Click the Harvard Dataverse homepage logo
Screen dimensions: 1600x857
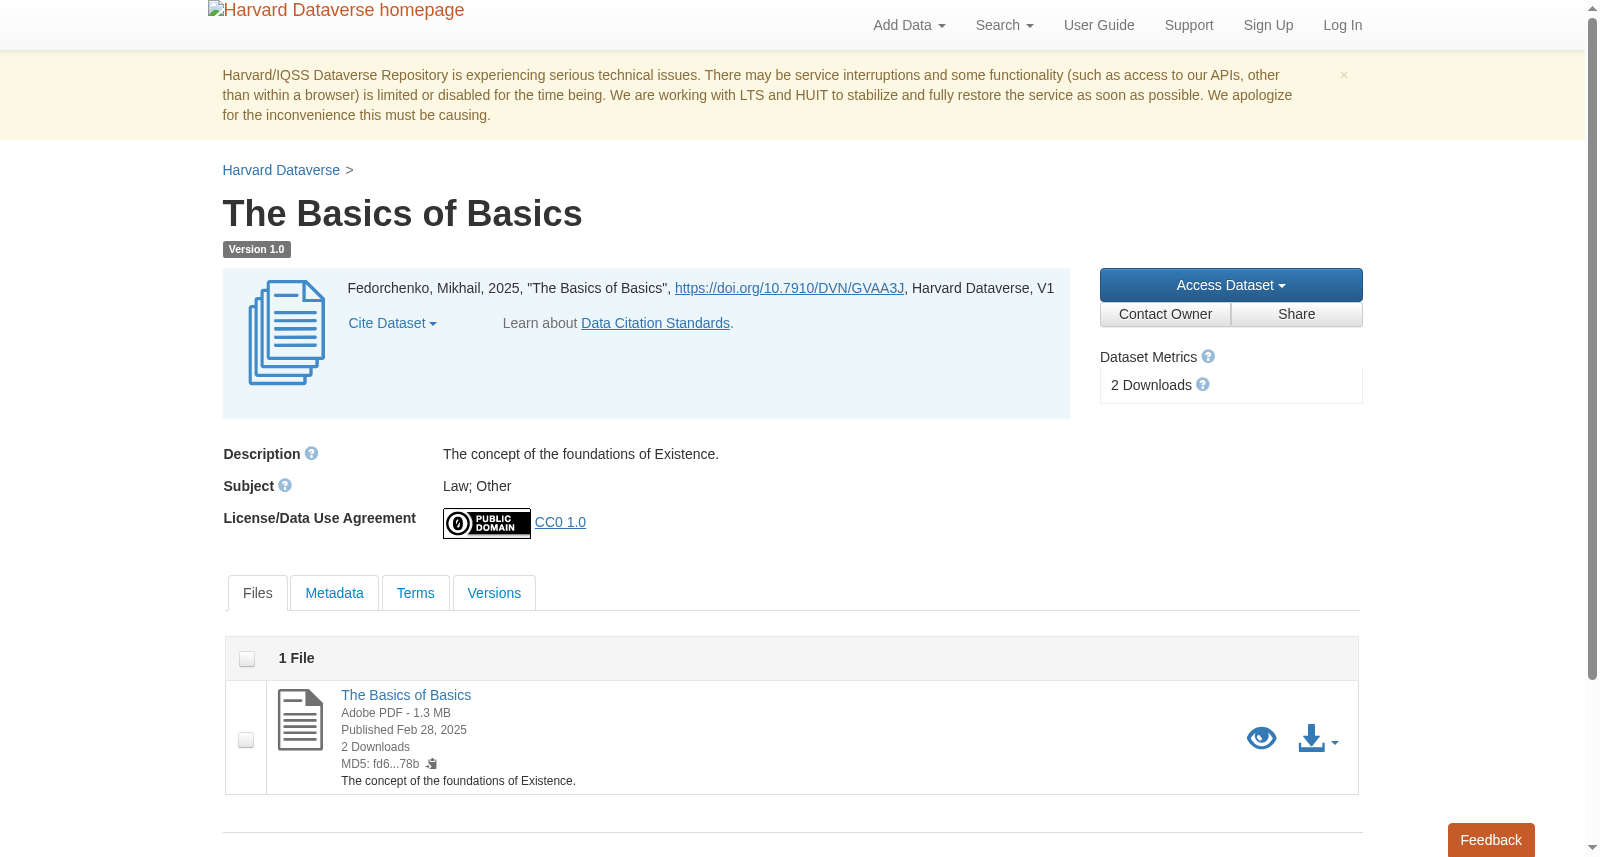(336, 11)
